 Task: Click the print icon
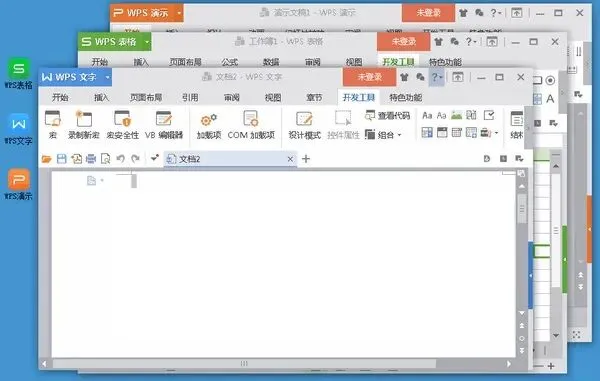coord(91,159)
